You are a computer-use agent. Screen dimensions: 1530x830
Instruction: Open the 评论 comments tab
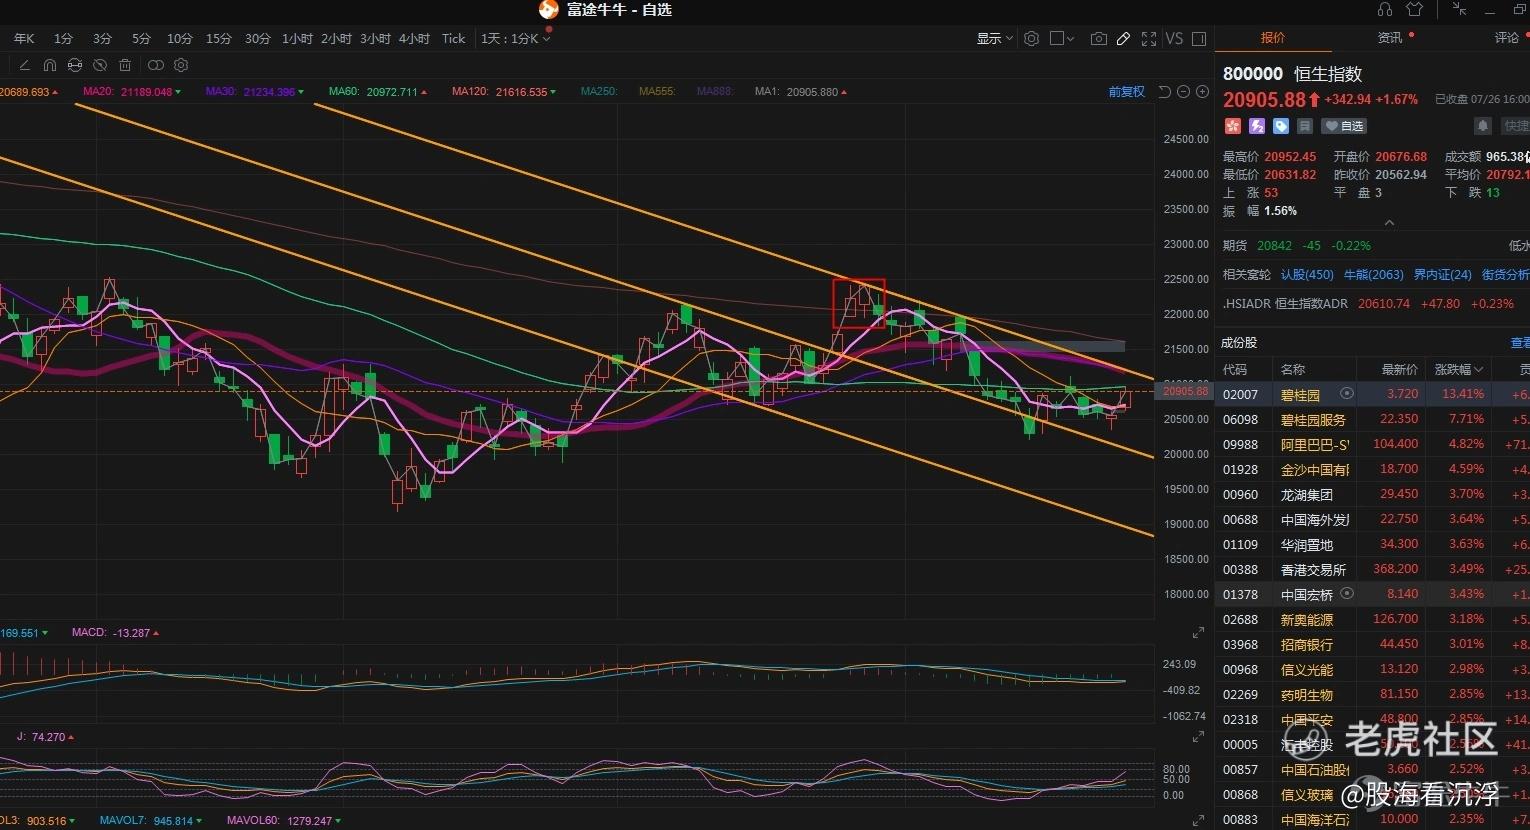(x=1507, y=38)
